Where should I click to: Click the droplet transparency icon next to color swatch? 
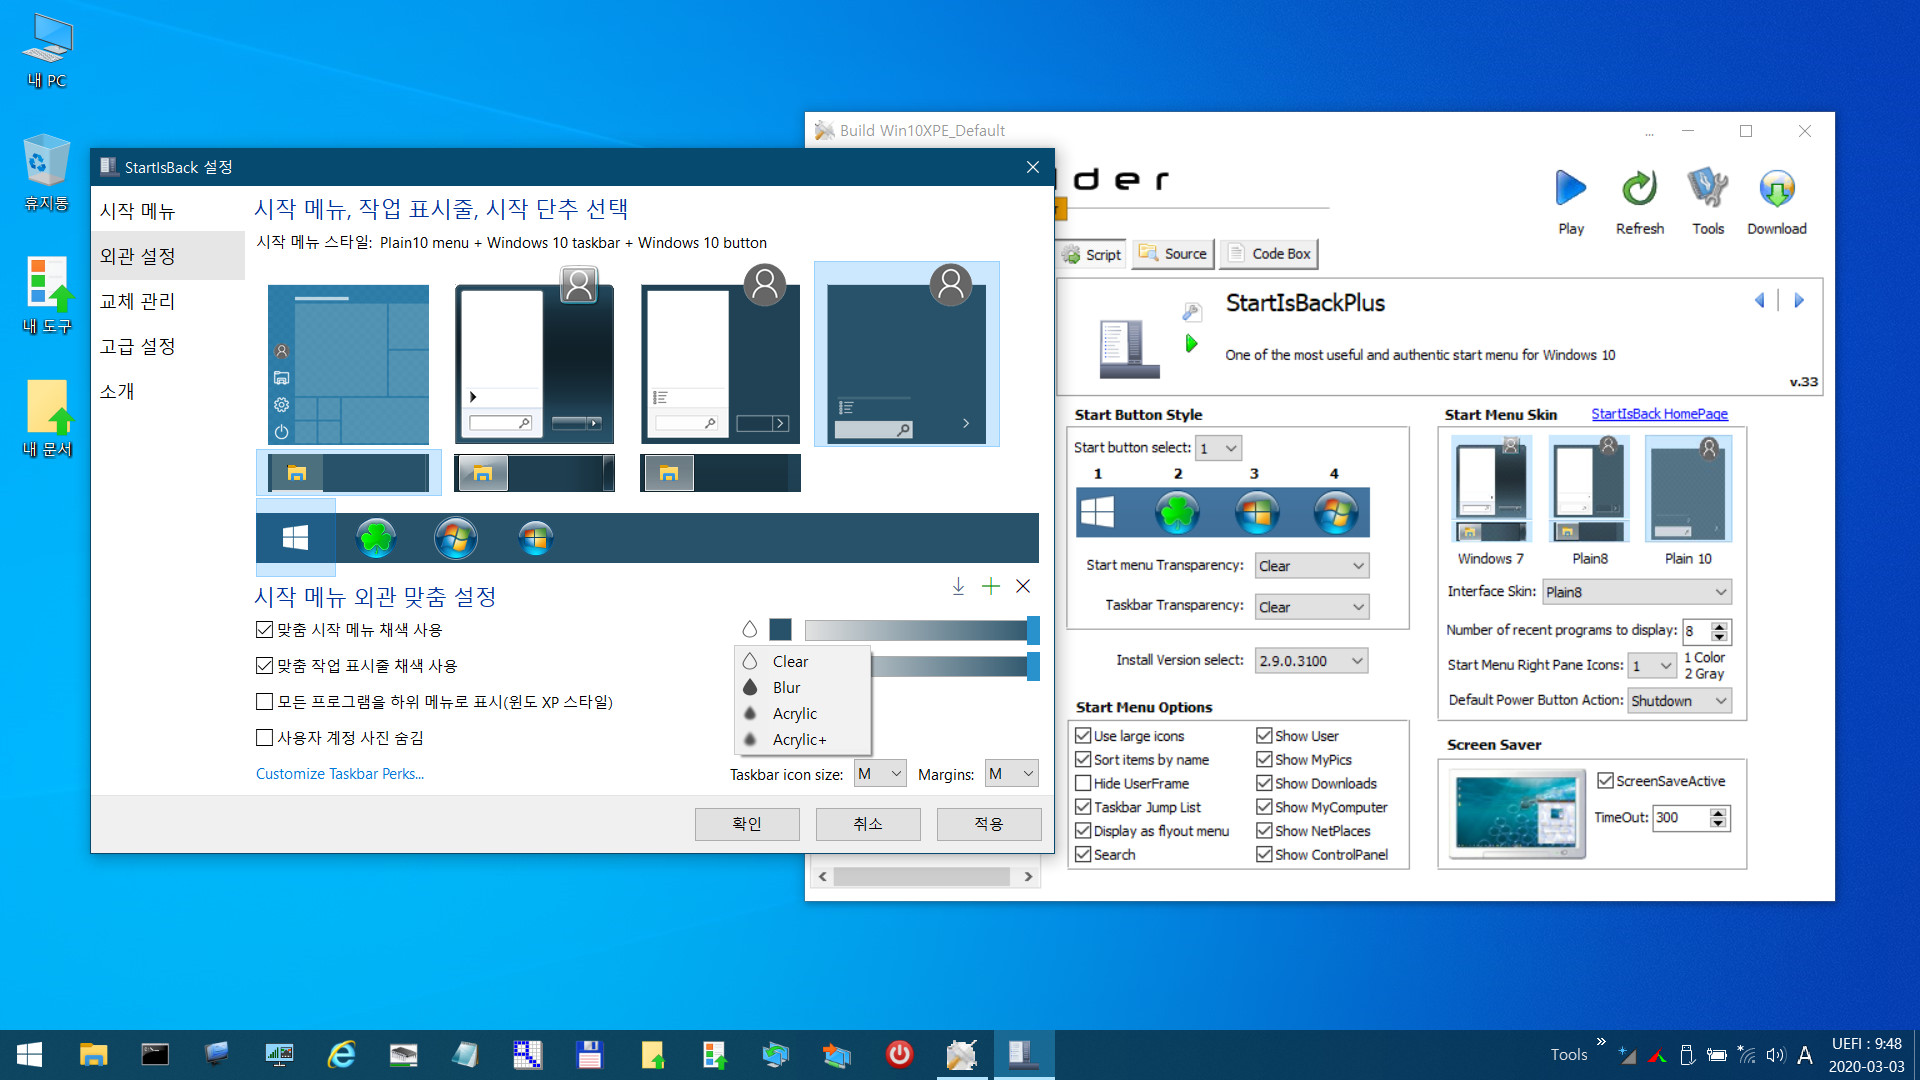coord(750,629)
